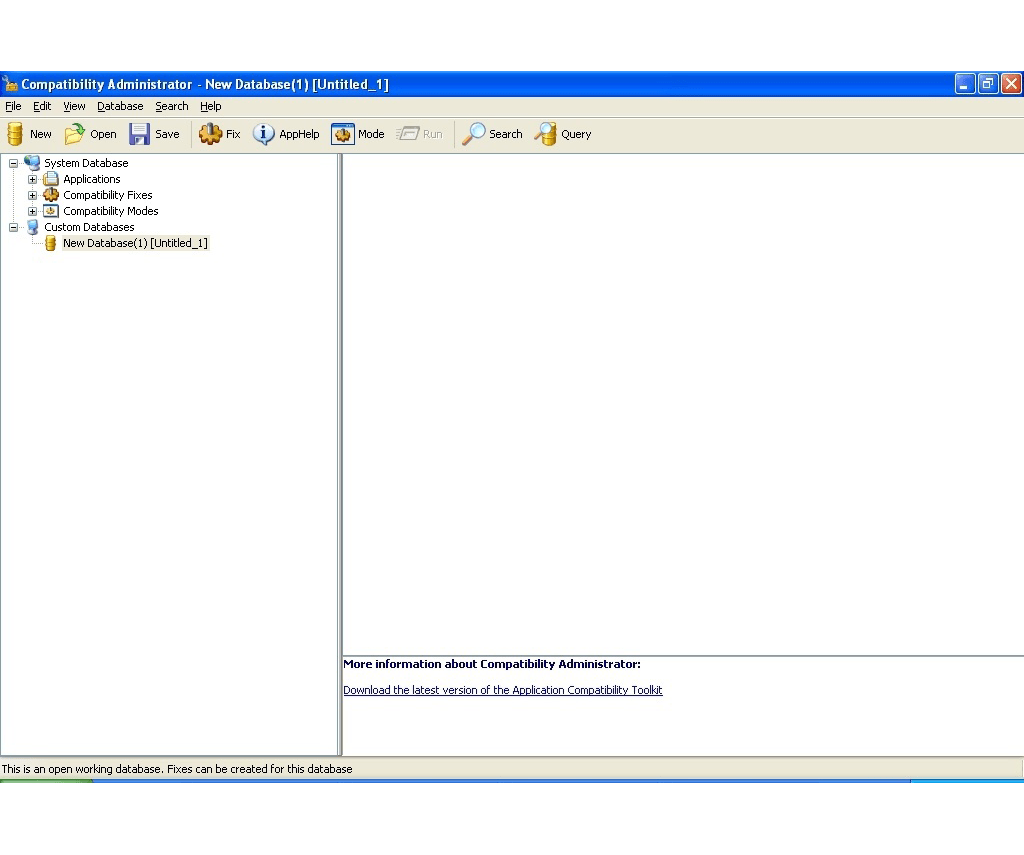
Task: Restore down the Compatibility Administrator window
Action: click(988, 84)
